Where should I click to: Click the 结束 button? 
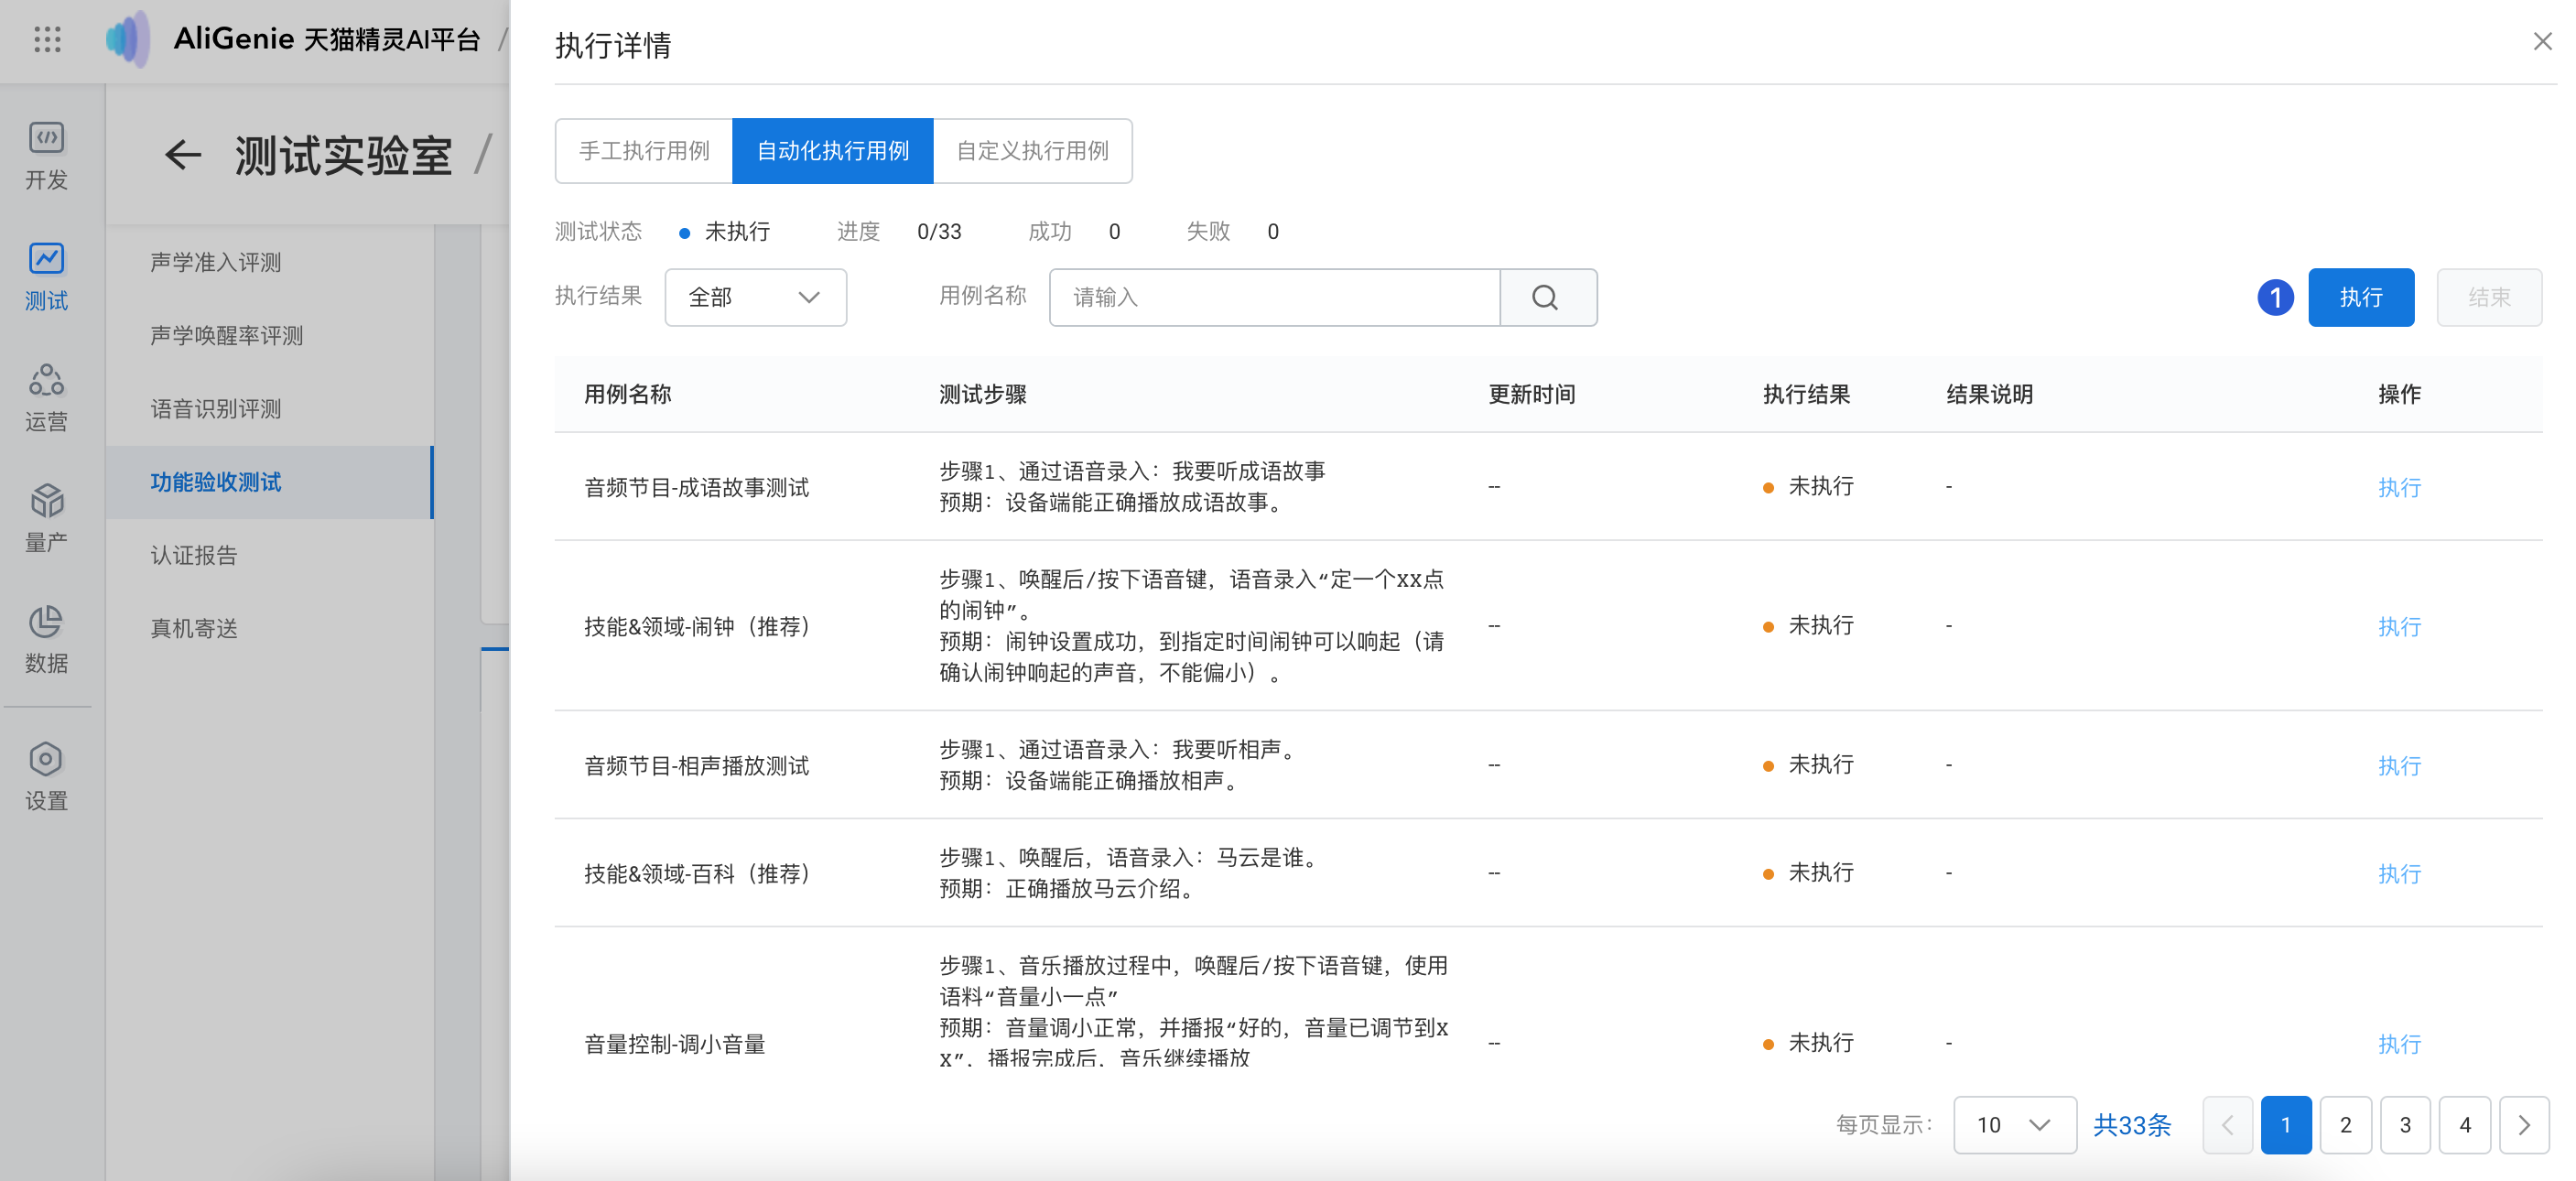(x=2489, y=297)
